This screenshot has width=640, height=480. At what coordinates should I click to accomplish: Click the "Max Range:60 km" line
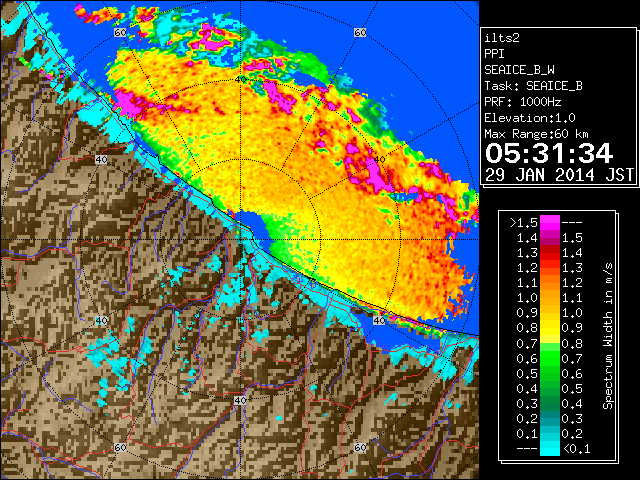[x=536, y=134]
